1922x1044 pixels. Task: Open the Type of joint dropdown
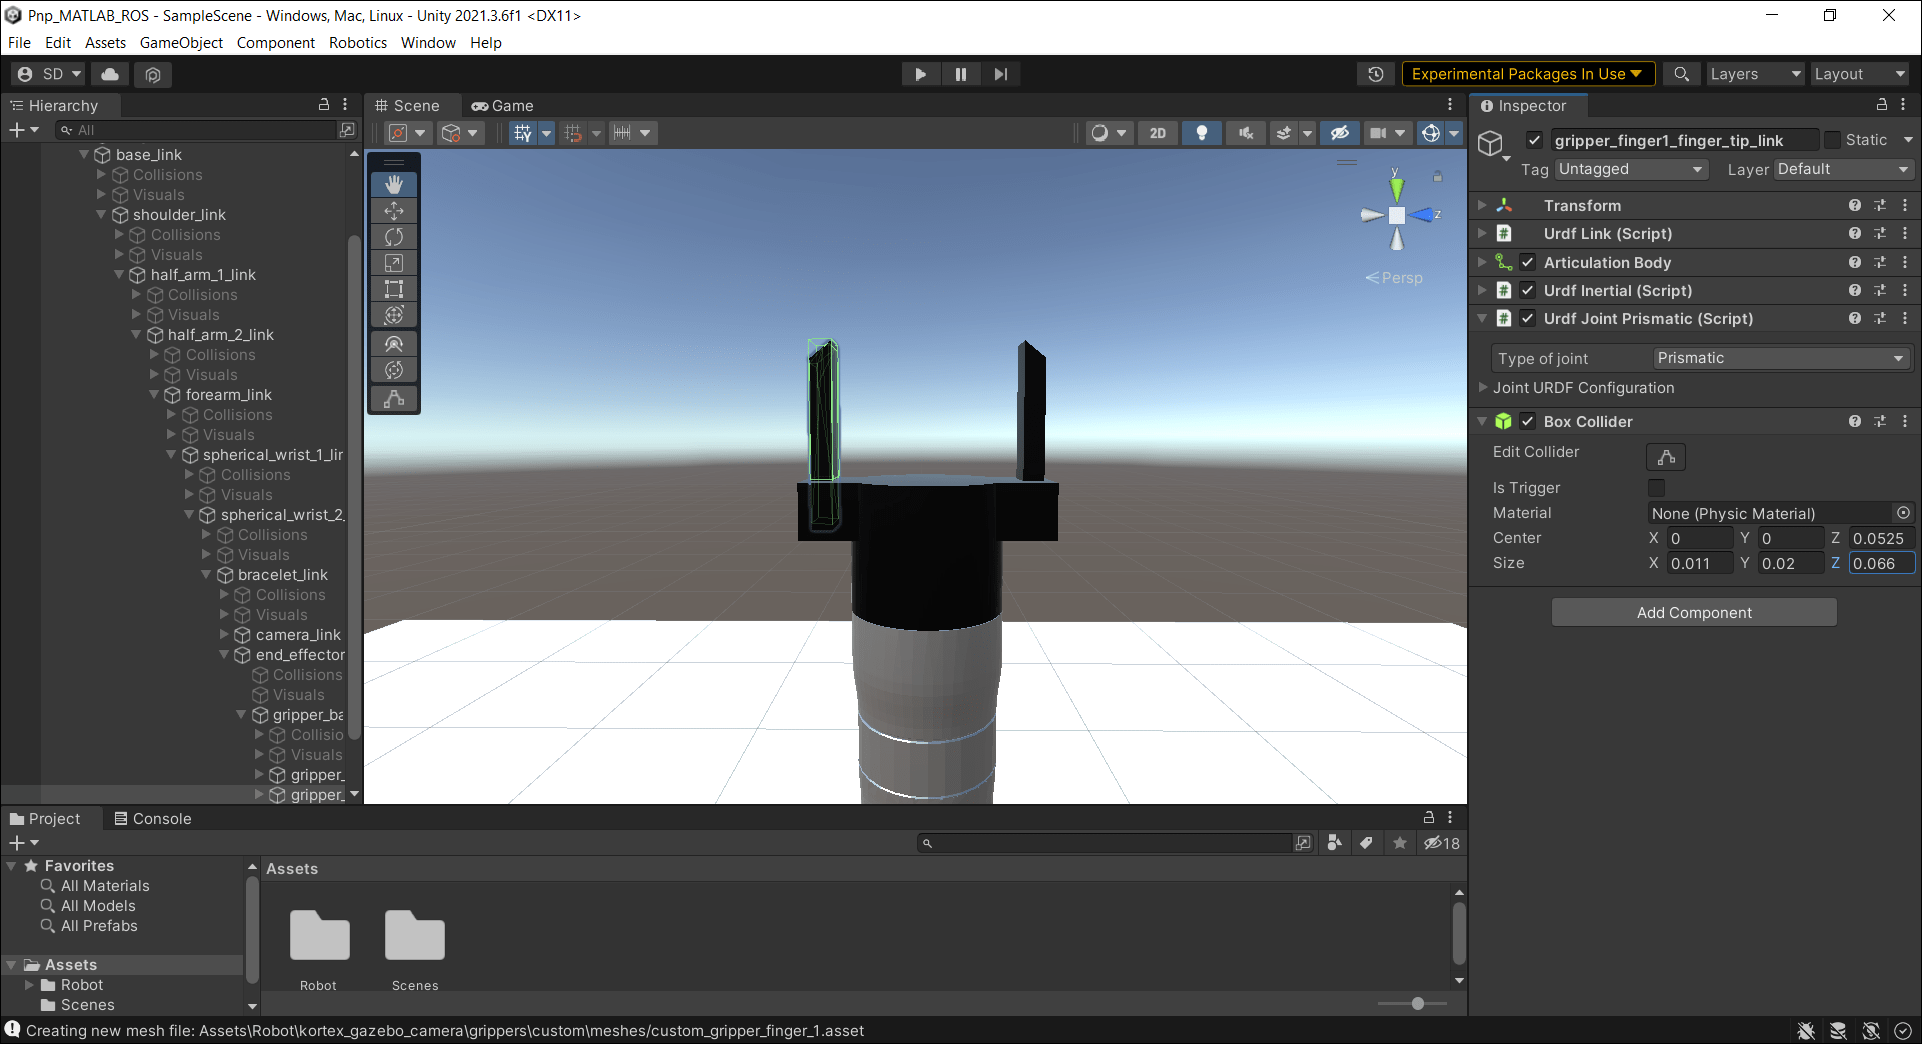tap(1780, 357)
